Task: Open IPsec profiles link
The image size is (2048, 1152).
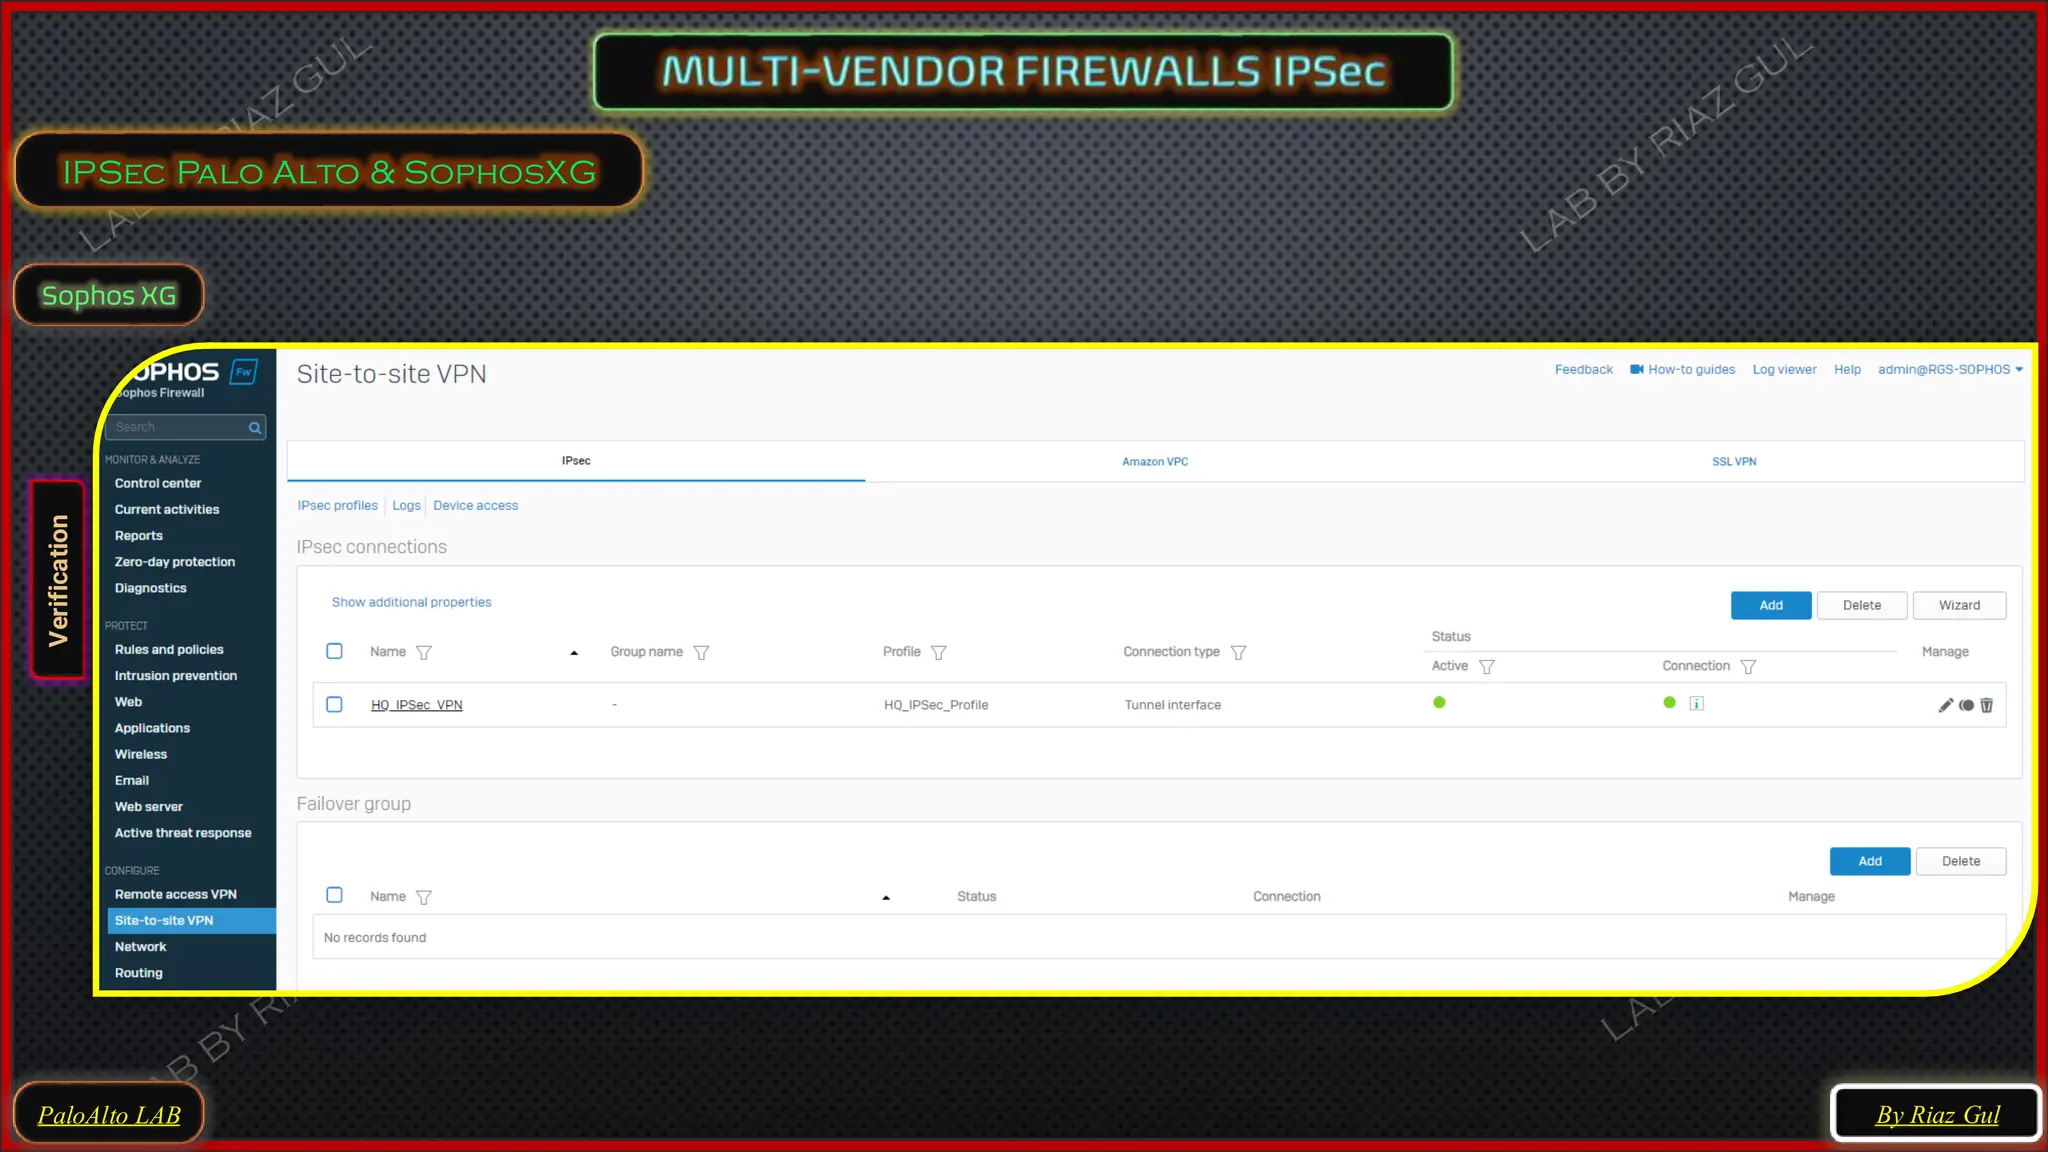Action: click(337, 505)
